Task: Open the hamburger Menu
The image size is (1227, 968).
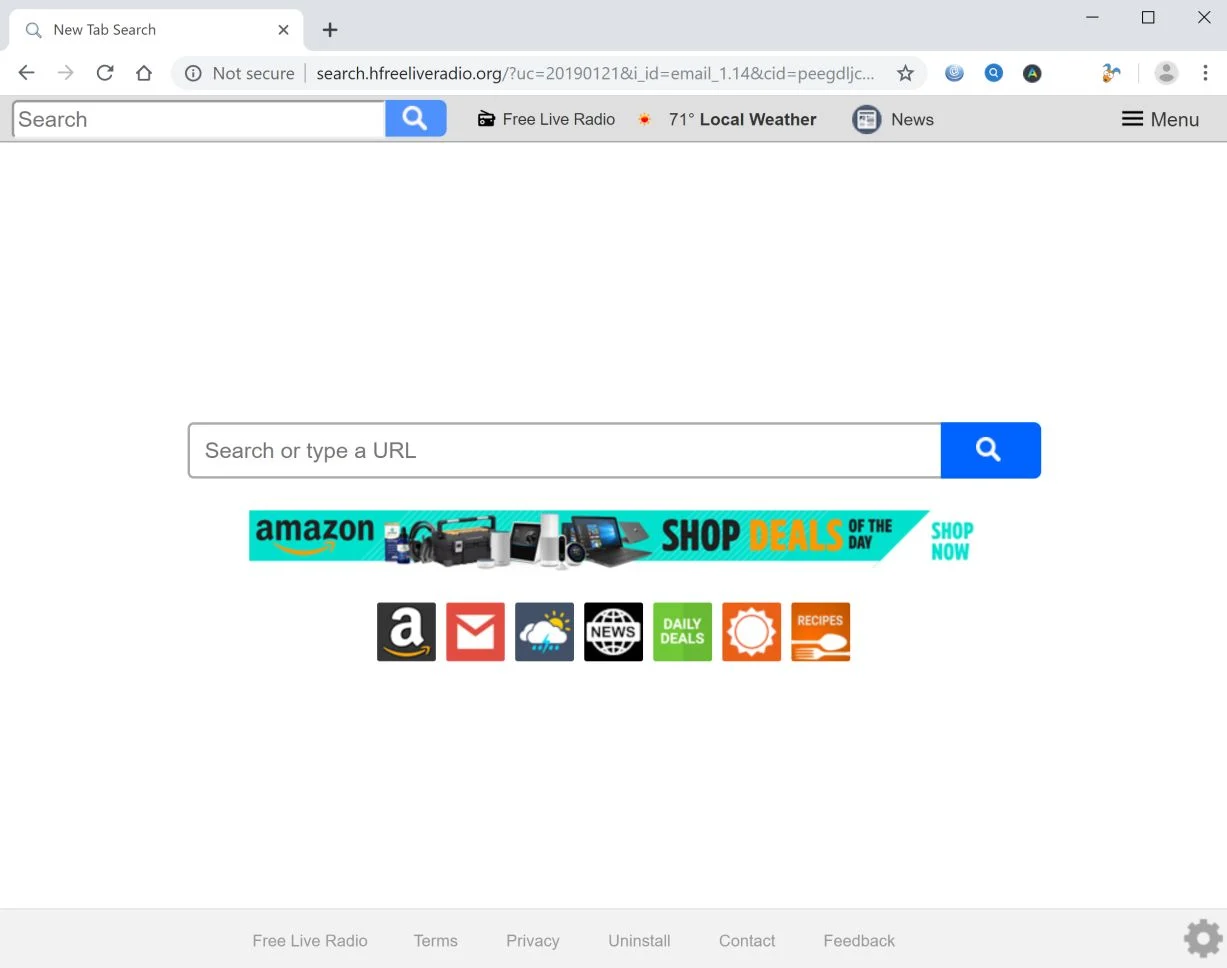Action: coord(1160,119)
